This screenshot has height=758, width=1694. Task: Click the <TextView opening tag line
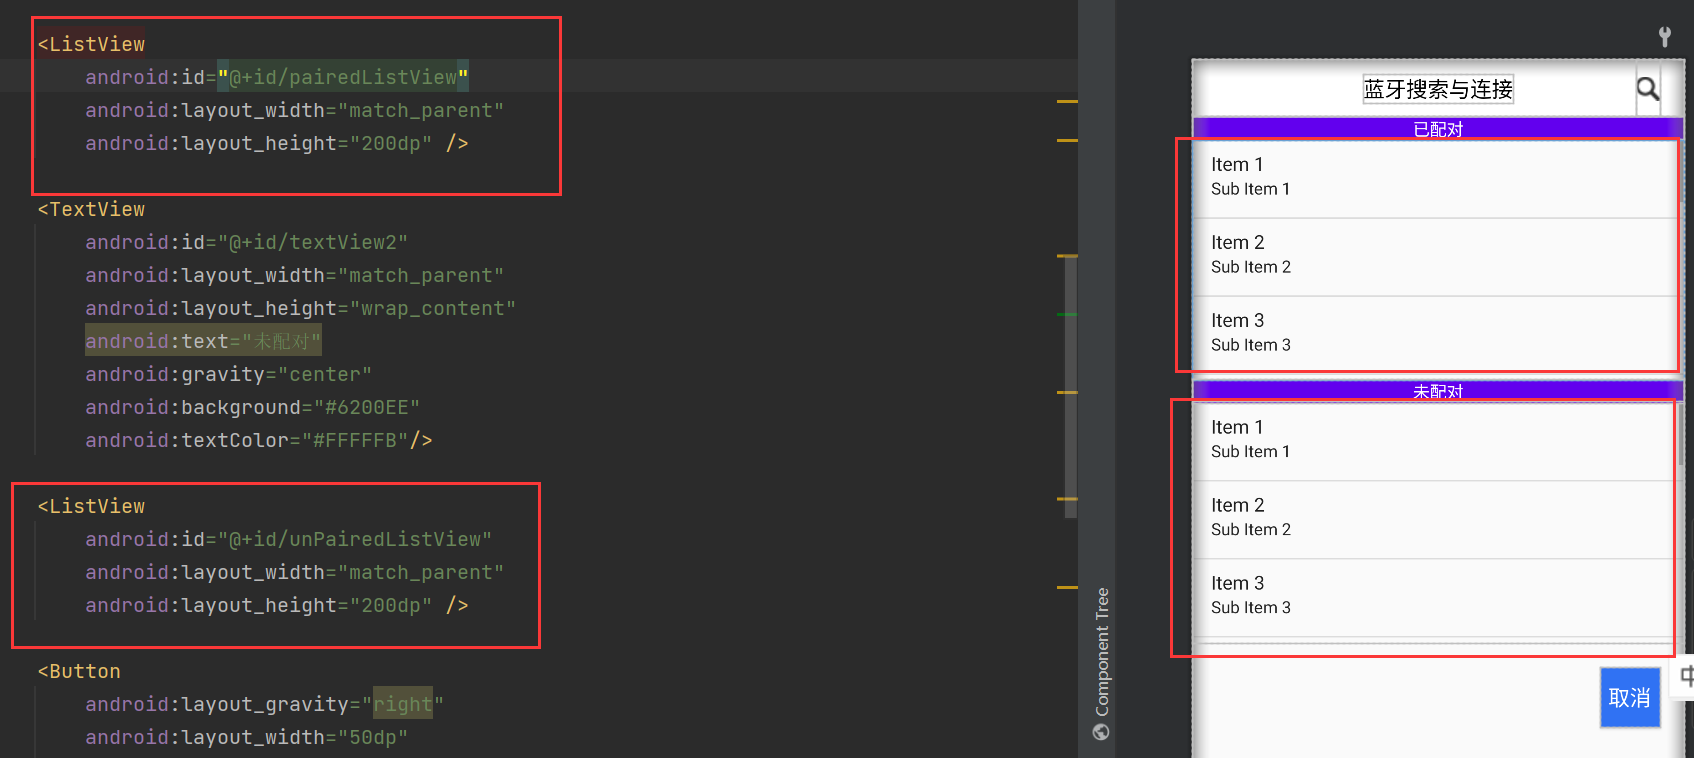click(91, 209)
